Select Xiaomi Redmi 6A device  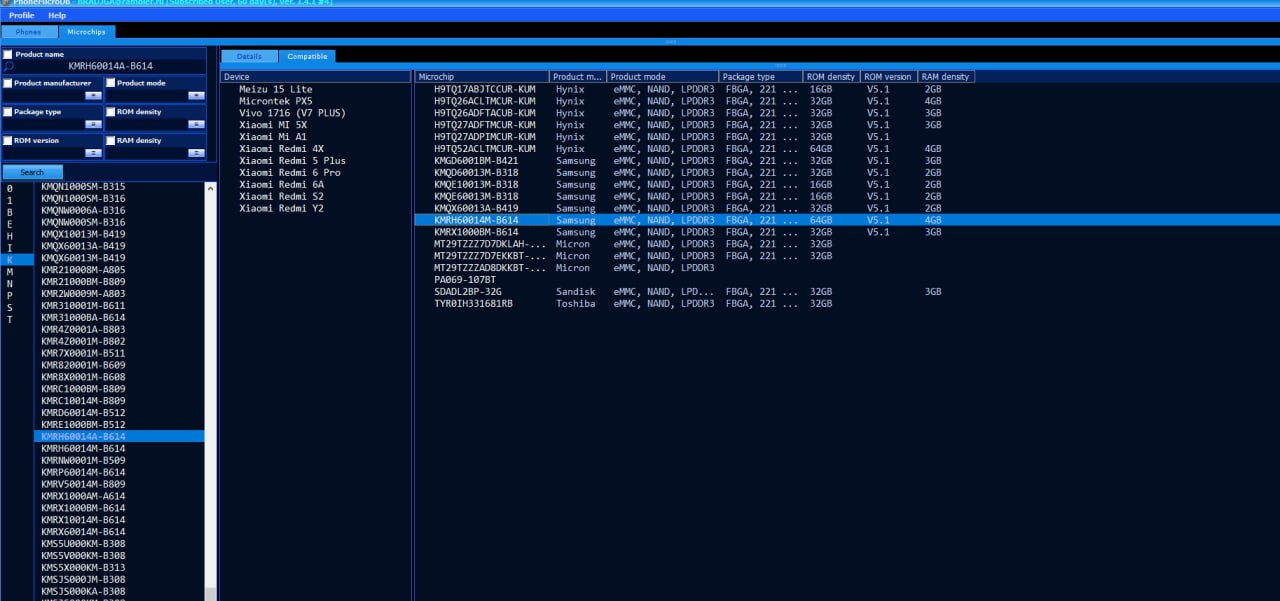pos(281,185)
